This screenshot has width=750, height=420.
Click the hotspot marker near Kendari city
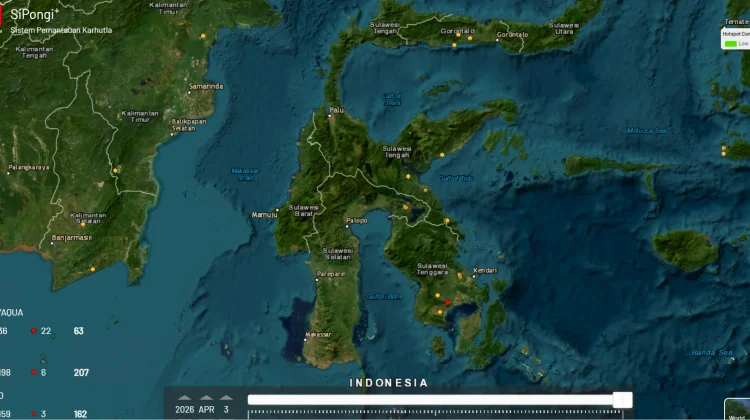460,276
